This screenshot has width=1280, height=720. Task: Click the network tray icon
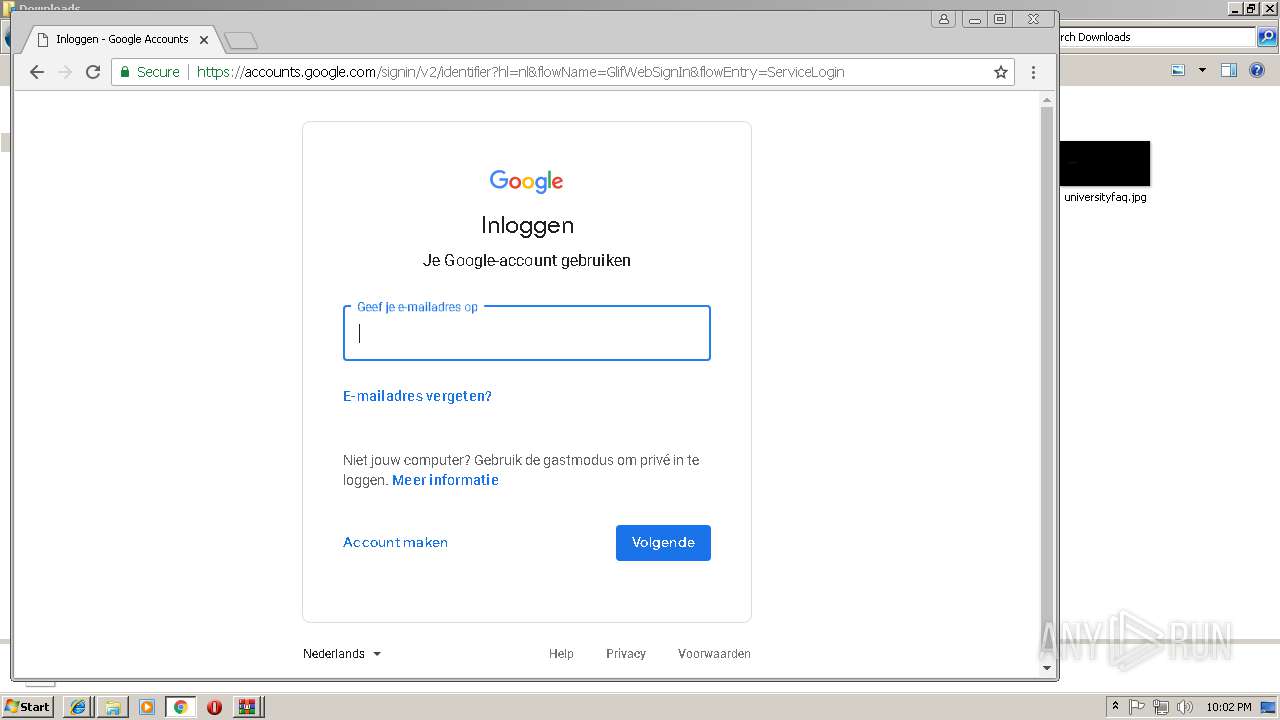pos(1161,707)
